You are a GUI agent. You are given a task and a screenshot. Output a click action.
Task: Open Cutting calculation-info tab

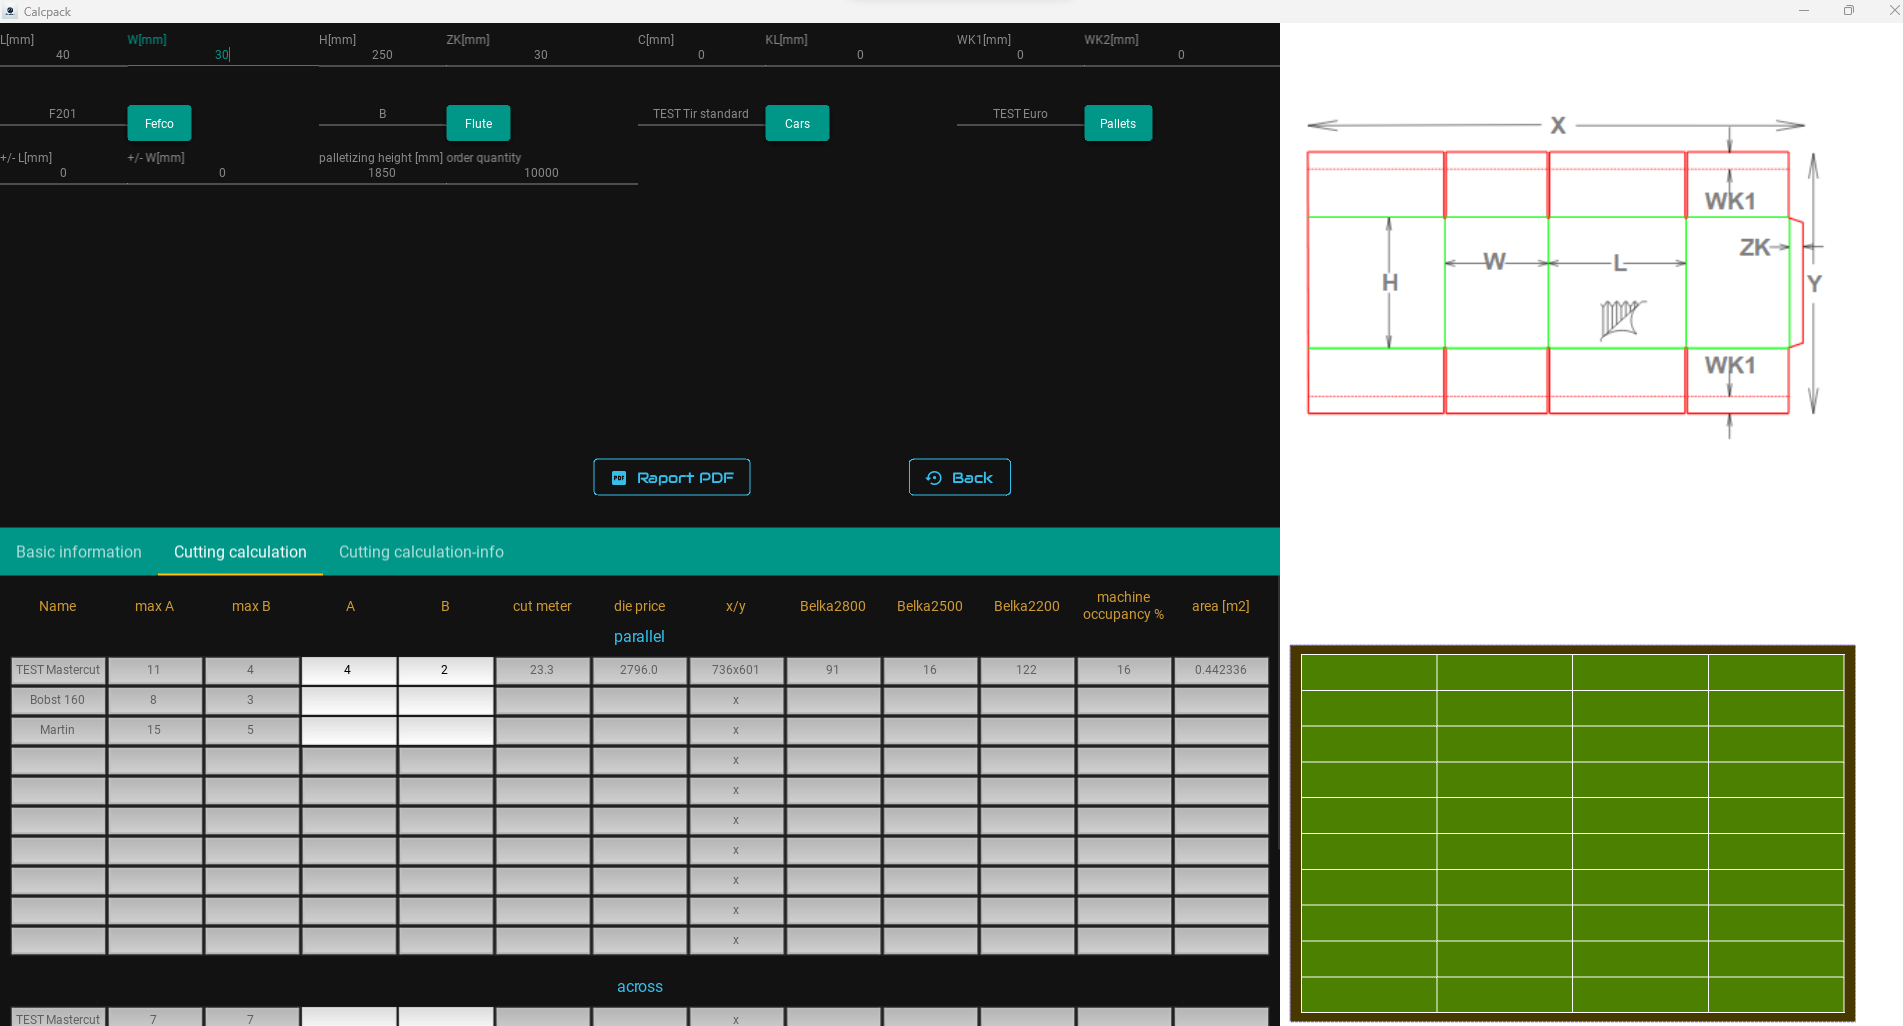click(421, 552)
